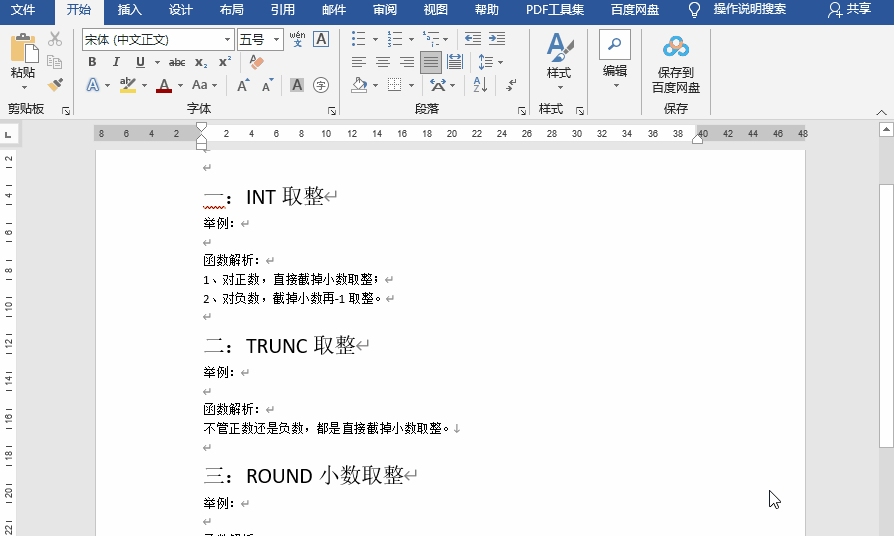The width and height of the screenshot is (894, 536).
Task: Click the 共享 share button
Action: (849, 10)
